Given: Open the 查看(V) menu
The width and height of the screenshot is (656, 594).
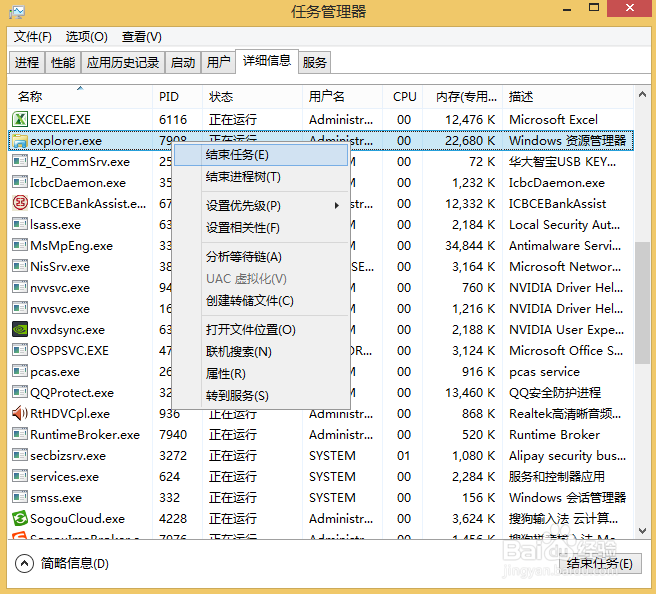Looking at the screenshot, I should coord(141,37).
